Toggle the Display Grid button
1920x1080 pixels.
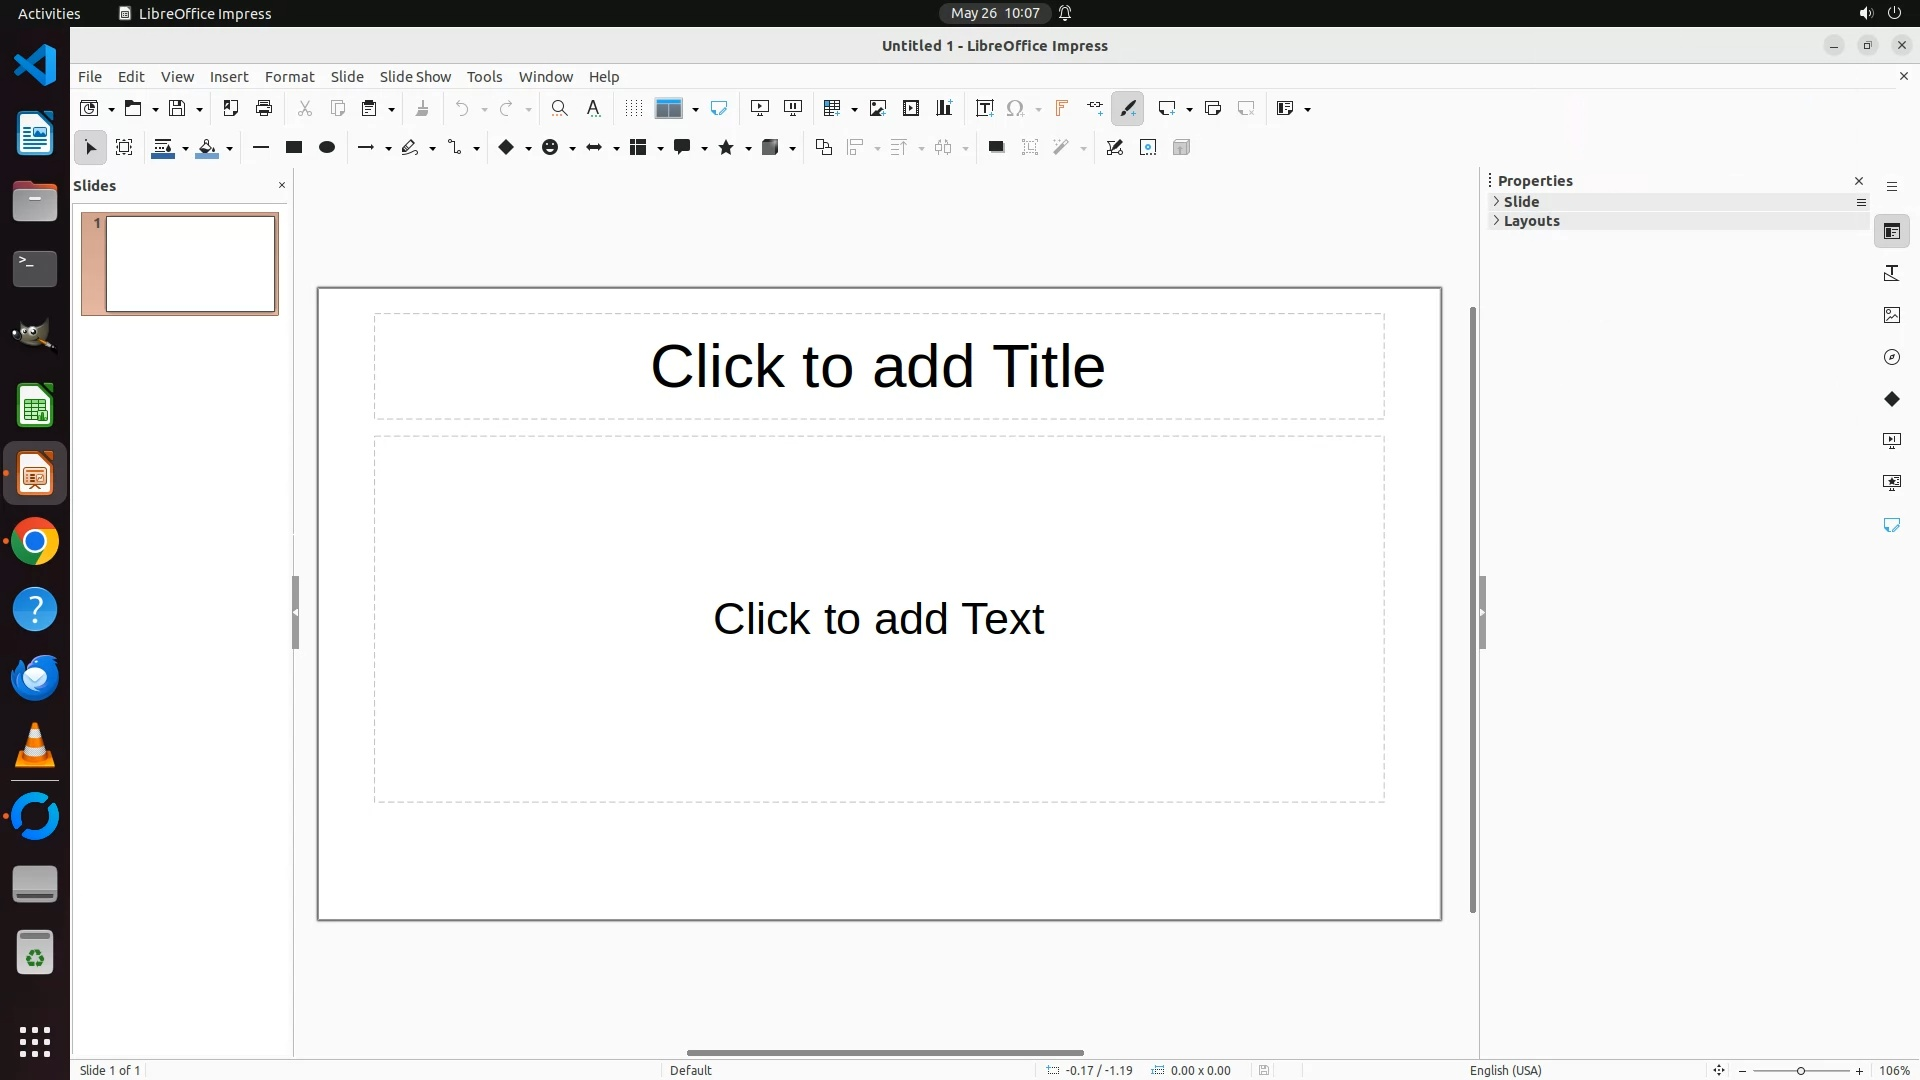[x=633, y=108]
